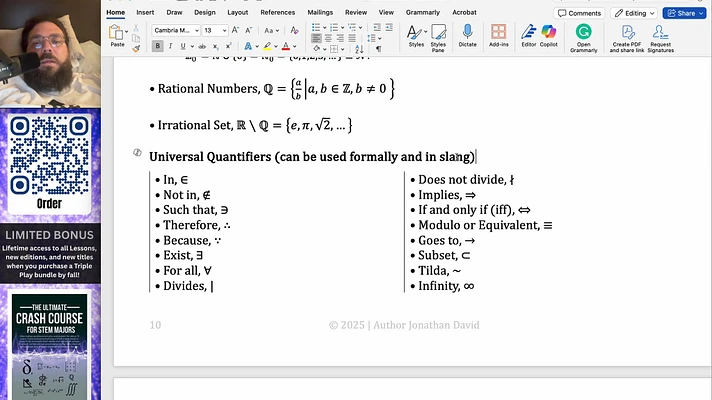Select the Format Painter brush
Viewport: 712px width, 400px height.
click(136, 49)
